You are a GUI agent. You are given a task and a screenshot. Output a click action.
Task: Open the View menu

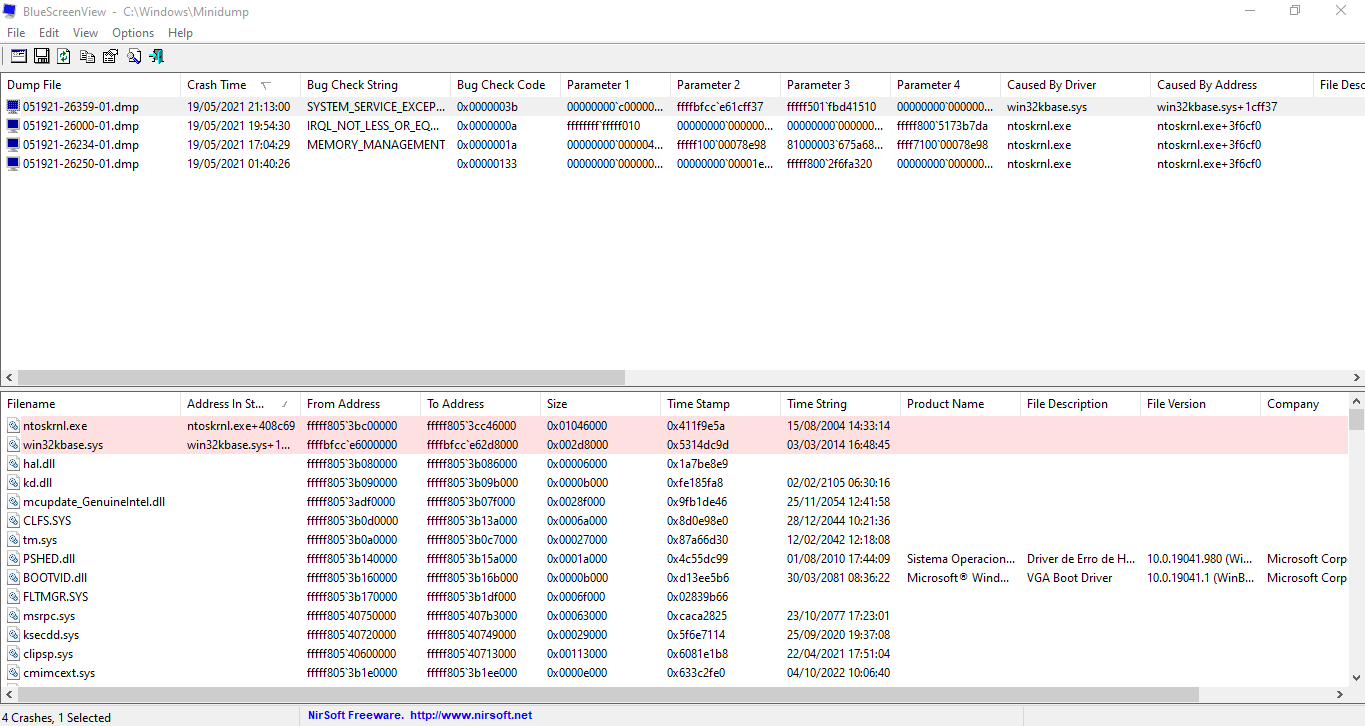86,33
